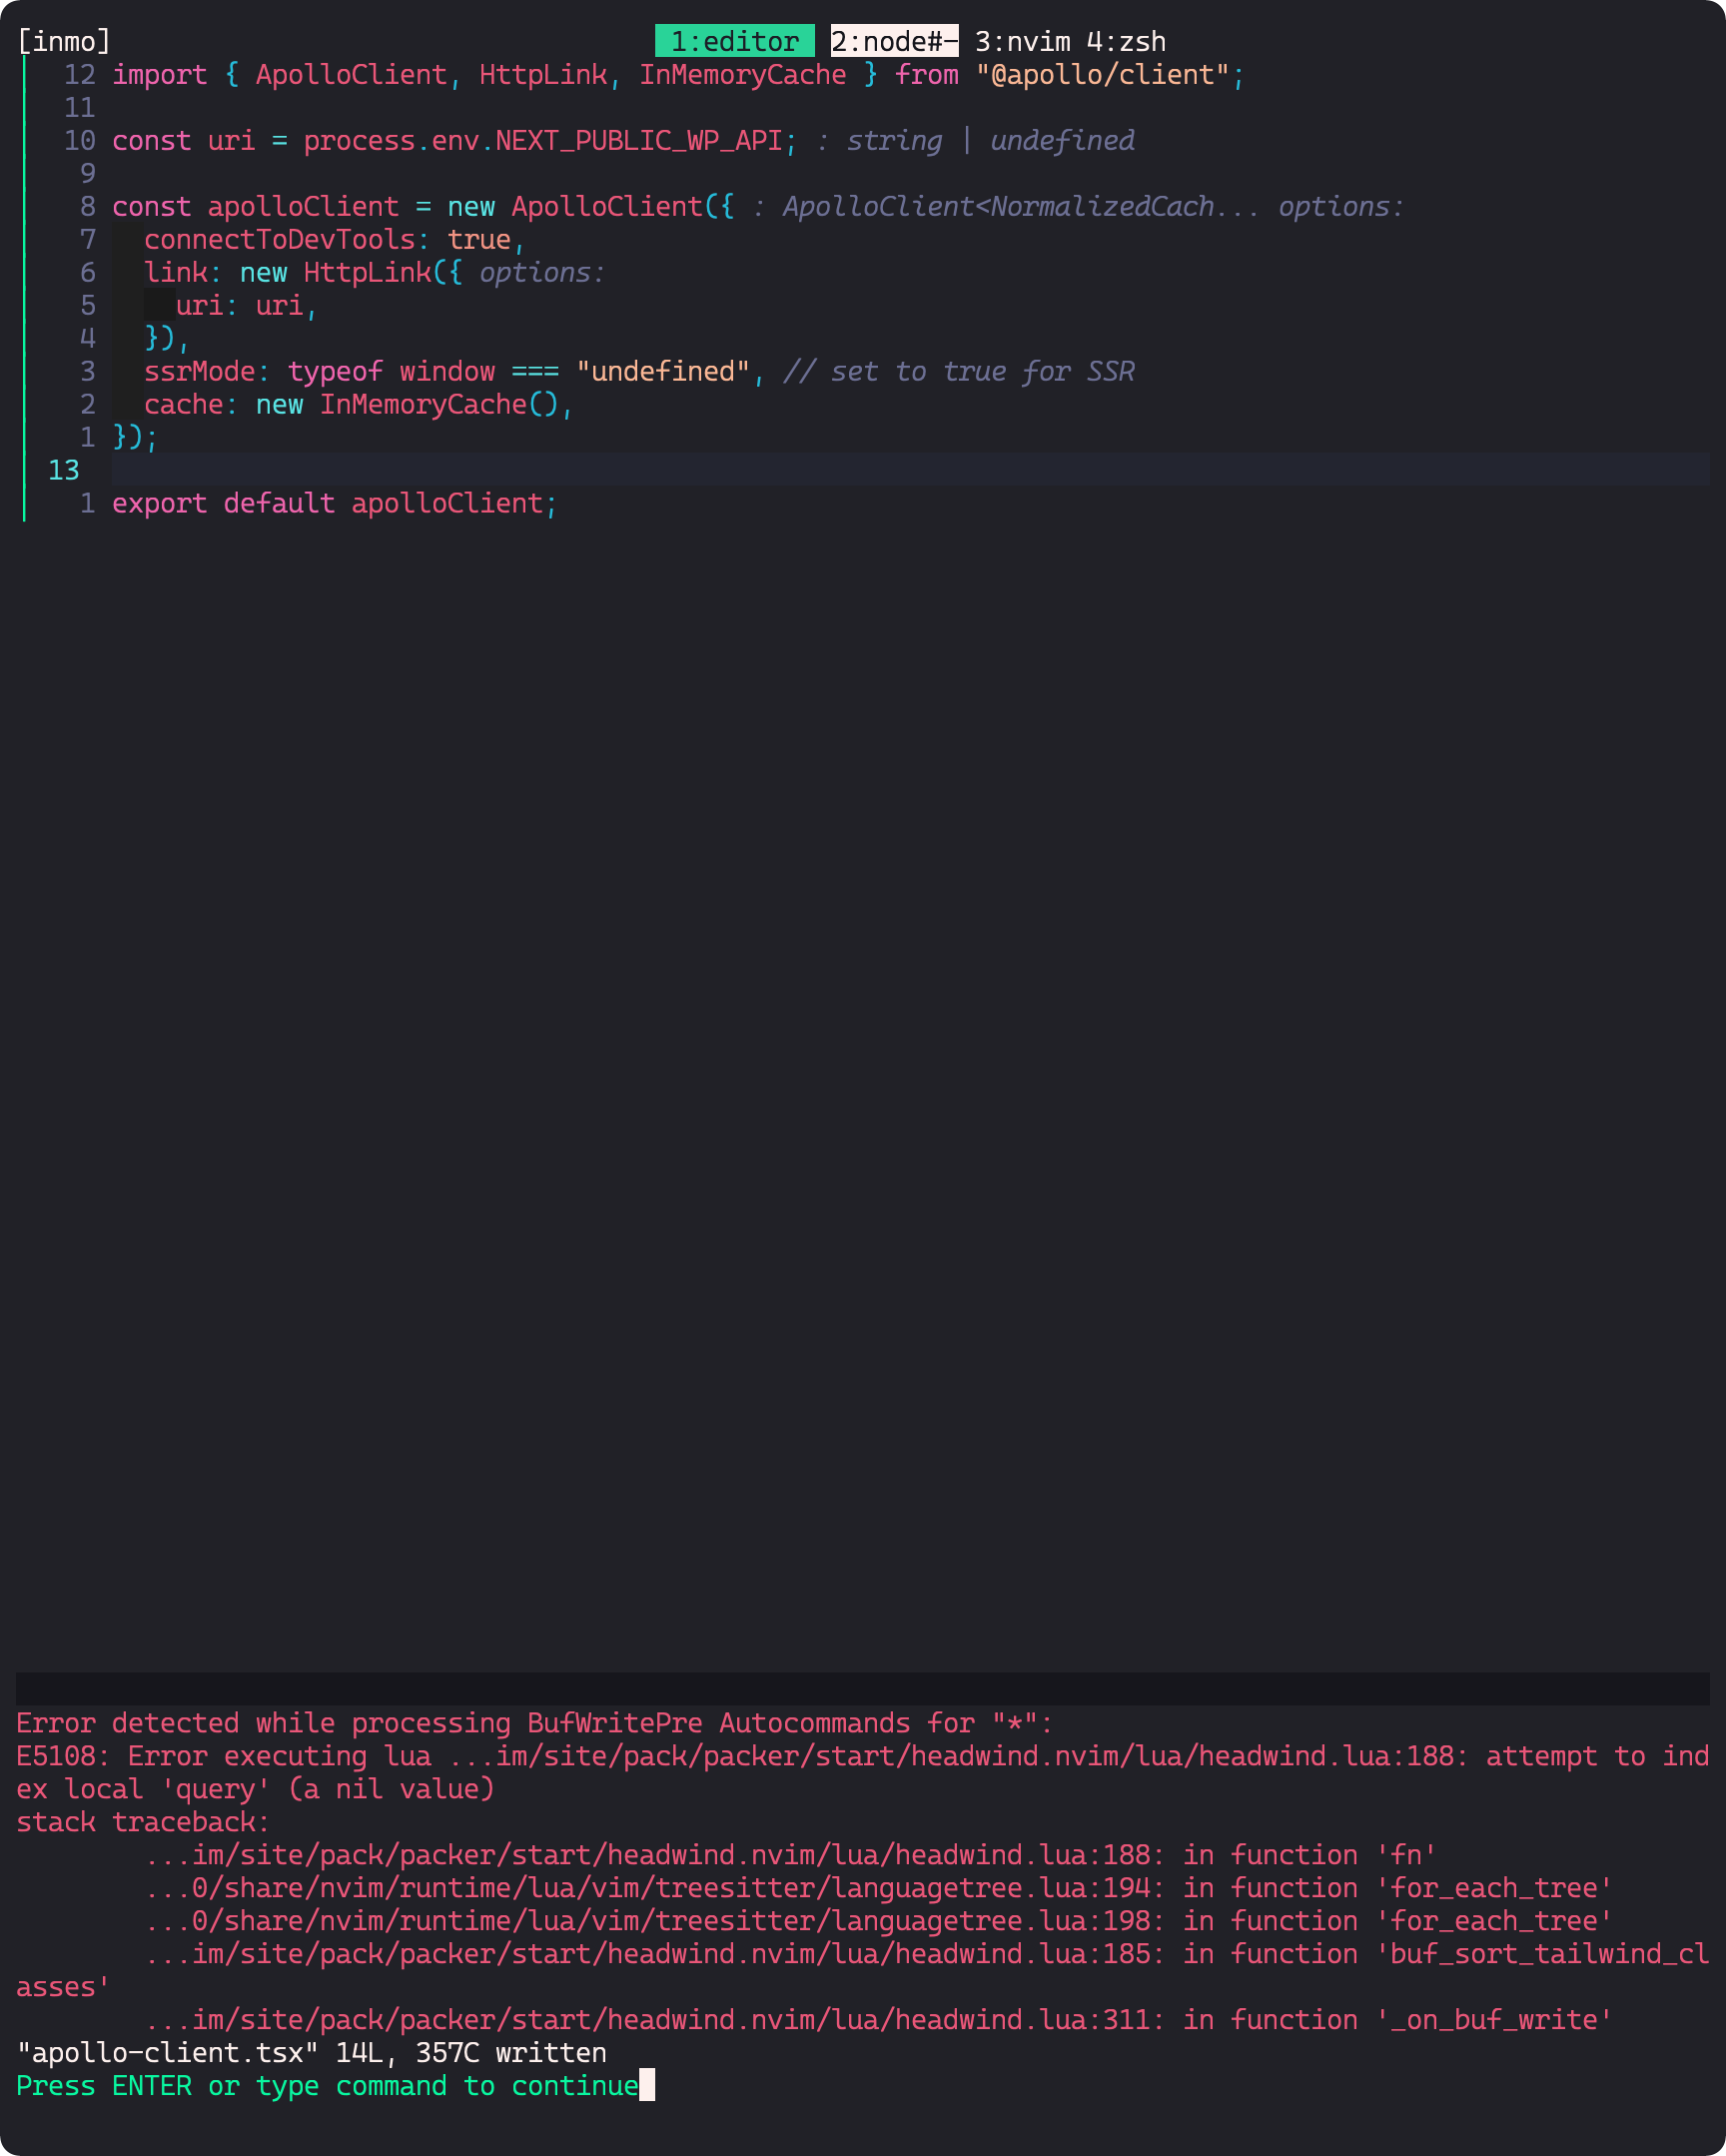Click traceback line headwind.lua:311 '_on_buf_write'
Screen dimensions: 1726x2156
[x=878, y=2020]
